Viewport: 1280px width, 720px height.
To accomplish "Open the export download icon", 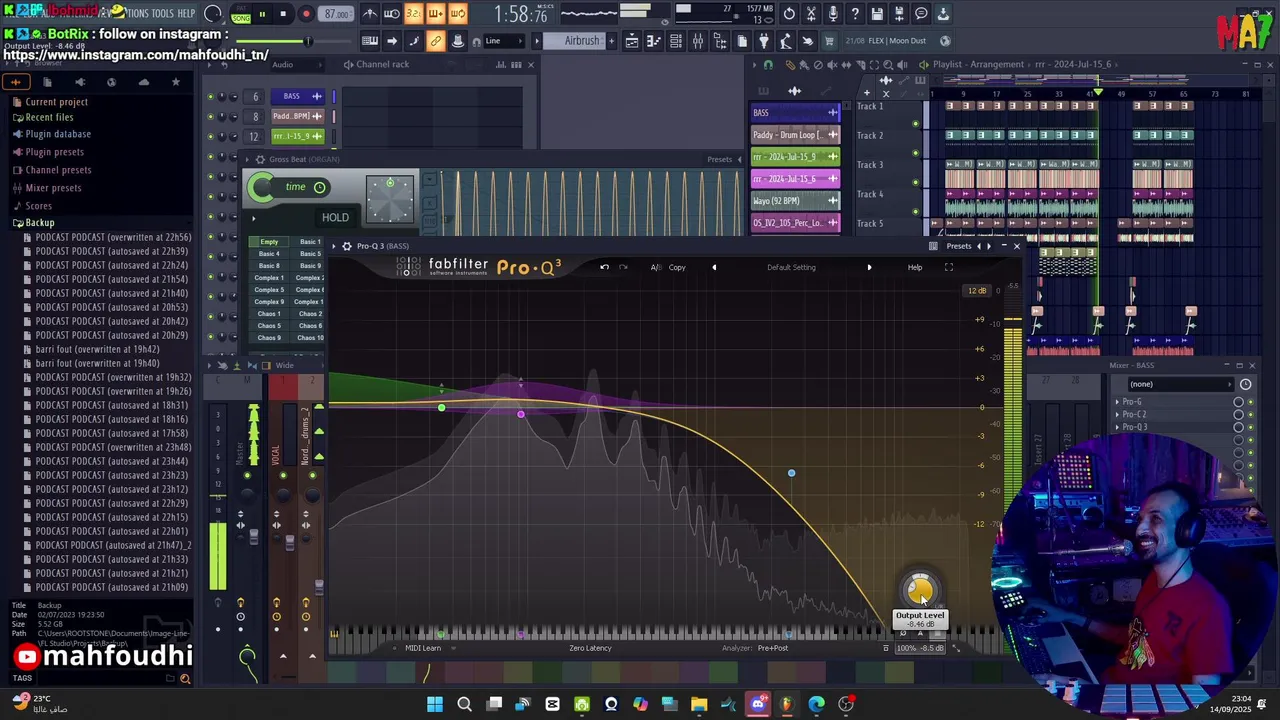I will [x=943, y=14].
